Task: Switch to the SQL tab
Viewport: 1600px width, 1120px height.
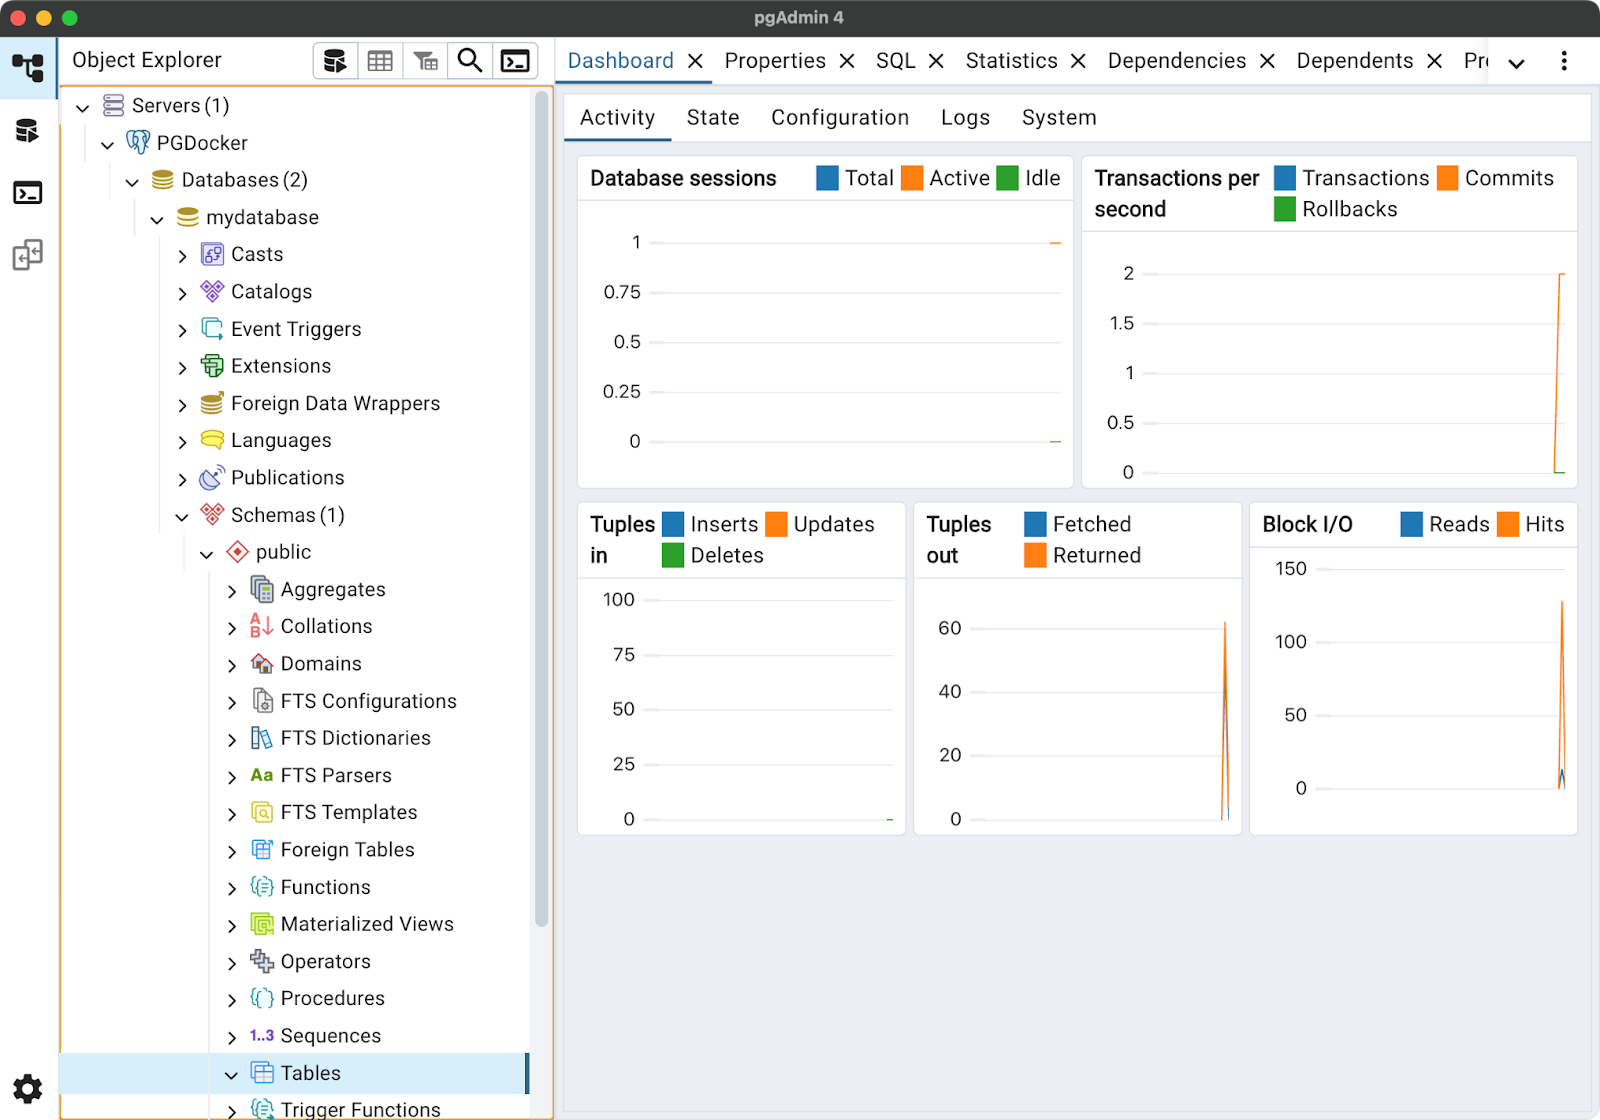Action: 895,61
